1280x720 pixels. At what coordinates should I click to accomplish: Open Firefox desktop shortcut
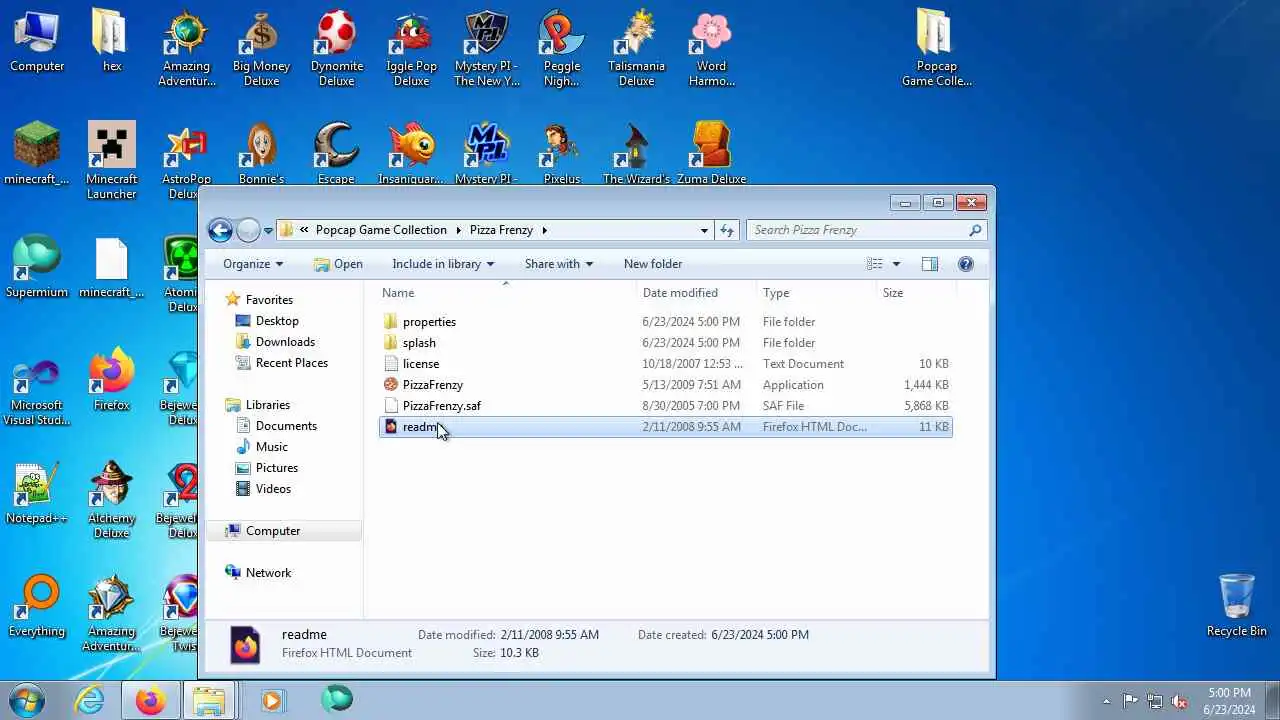[x=111, y=380]
